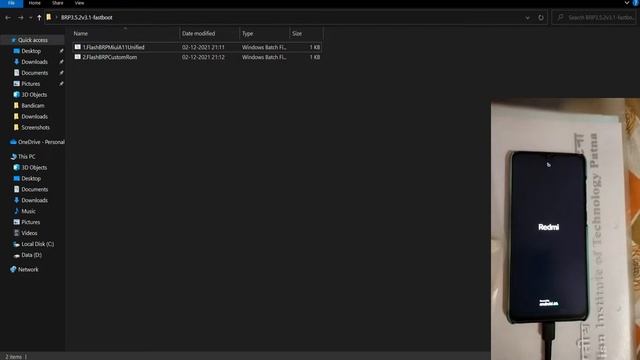This screenshot has width=640, height=360.
Task: Open Videos under This PC
Action: point(29,233)
